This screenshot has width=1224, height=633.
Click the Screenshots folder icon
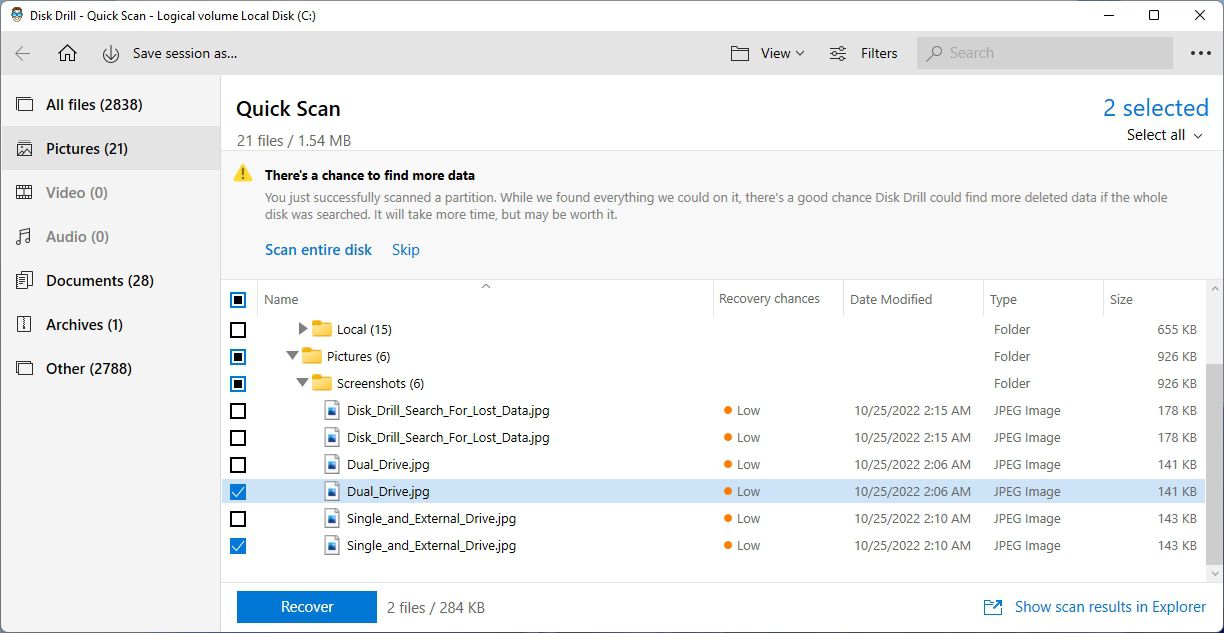(x=321, y=383)
